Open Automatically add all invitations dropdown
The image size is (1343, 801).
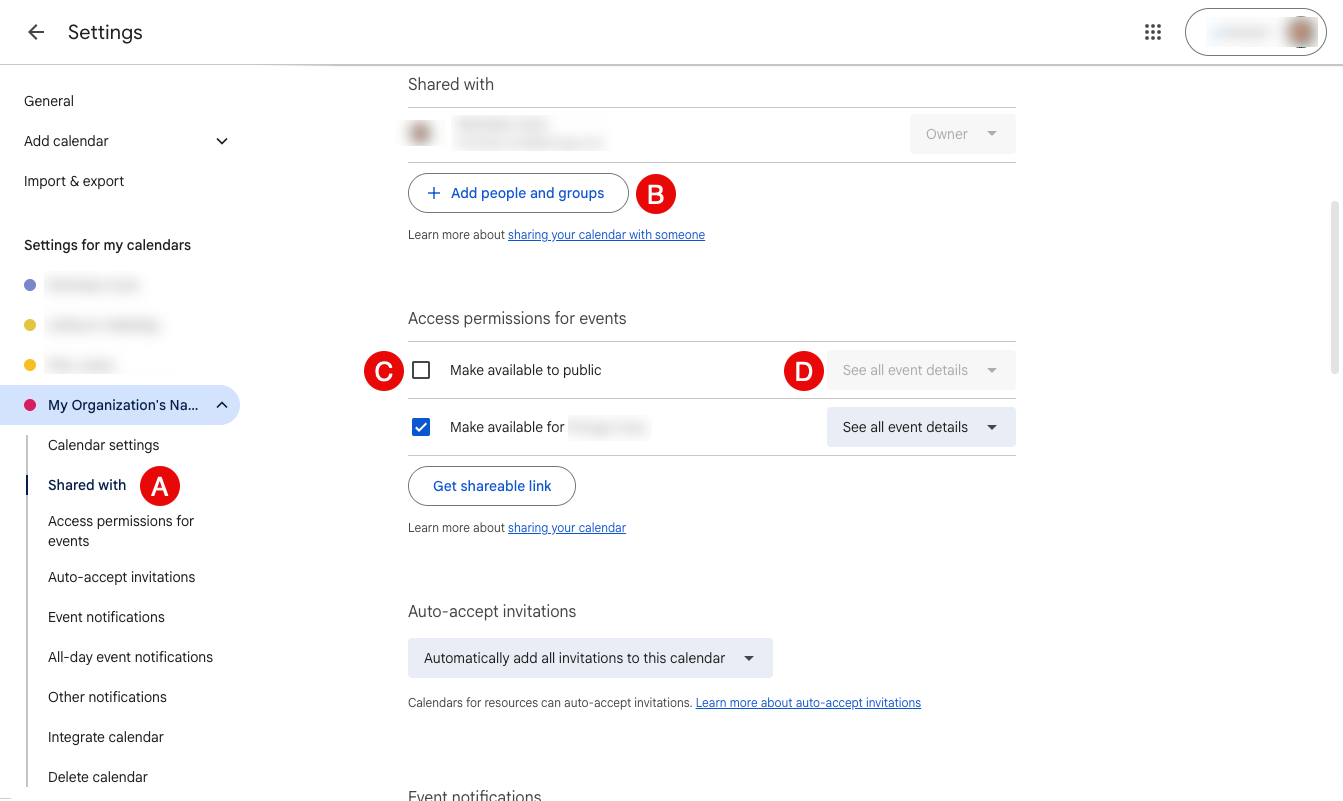[x=590, y=658]
